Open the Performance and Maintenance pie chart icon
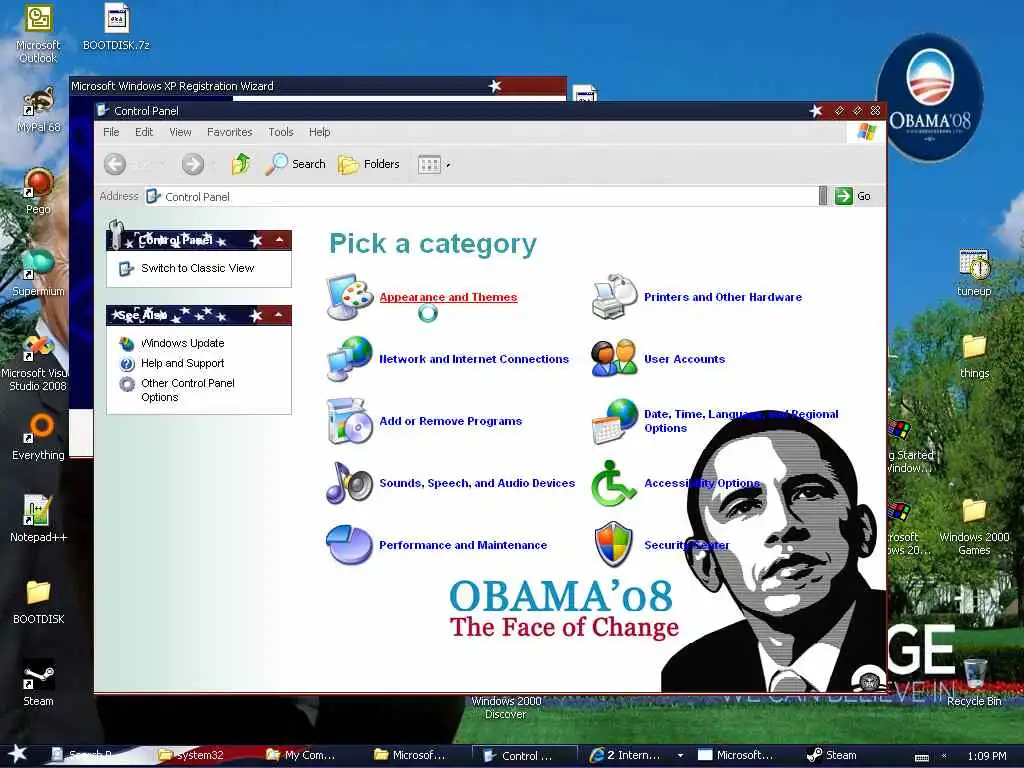The height and width of the screenshot is (768, 1024). [350, 545]
